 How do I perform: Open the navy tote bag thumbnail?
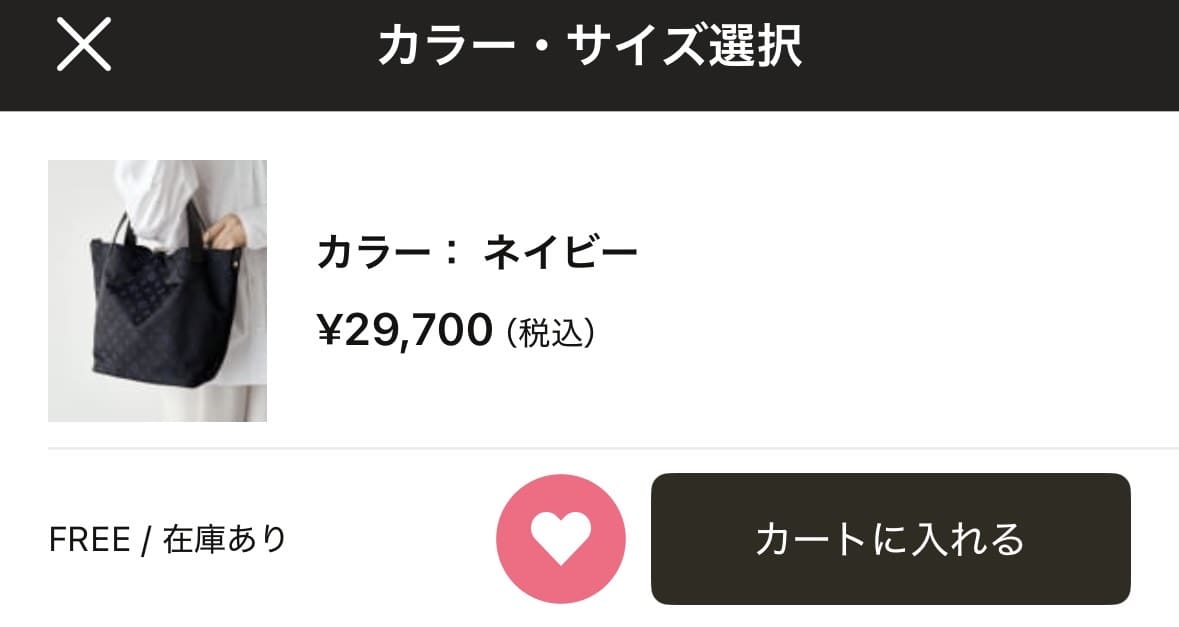coord(157,291)
